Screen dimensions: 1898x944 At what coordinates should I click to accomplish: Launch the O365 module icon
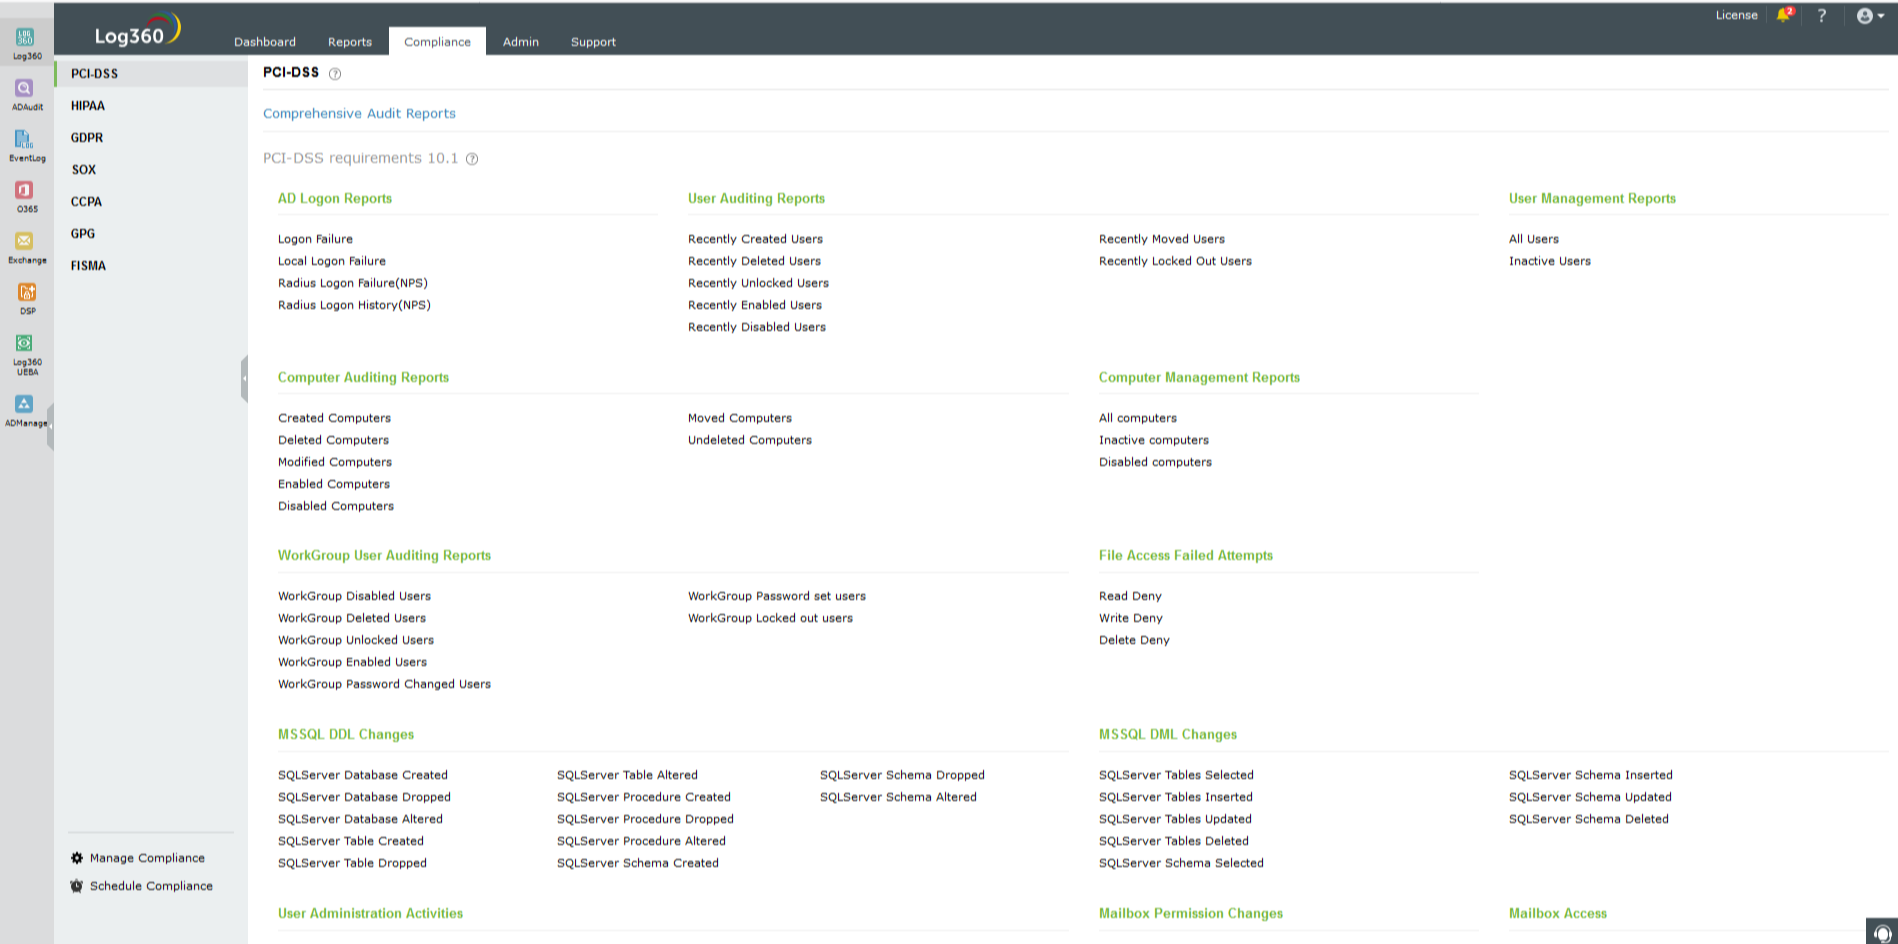coord(25,193)
